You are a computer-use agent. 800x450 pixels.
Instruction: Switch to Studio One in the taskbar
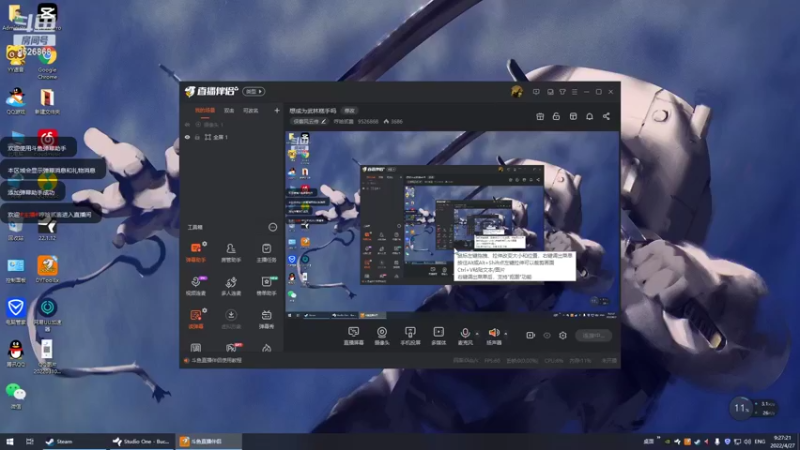[x=141, y=441]
